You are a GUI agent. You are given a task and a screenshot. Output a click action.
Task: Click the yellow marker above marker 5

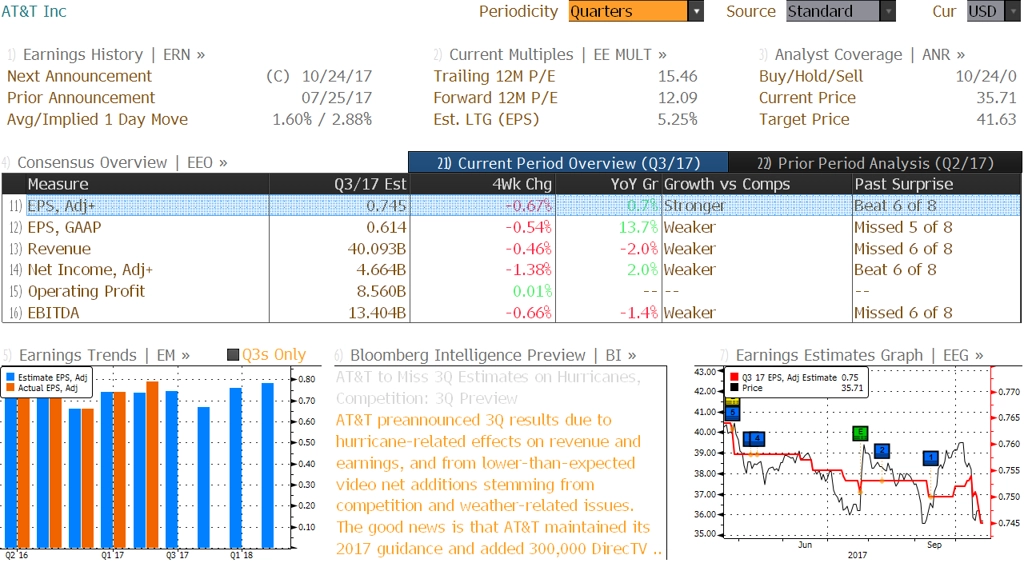(732, 402)
